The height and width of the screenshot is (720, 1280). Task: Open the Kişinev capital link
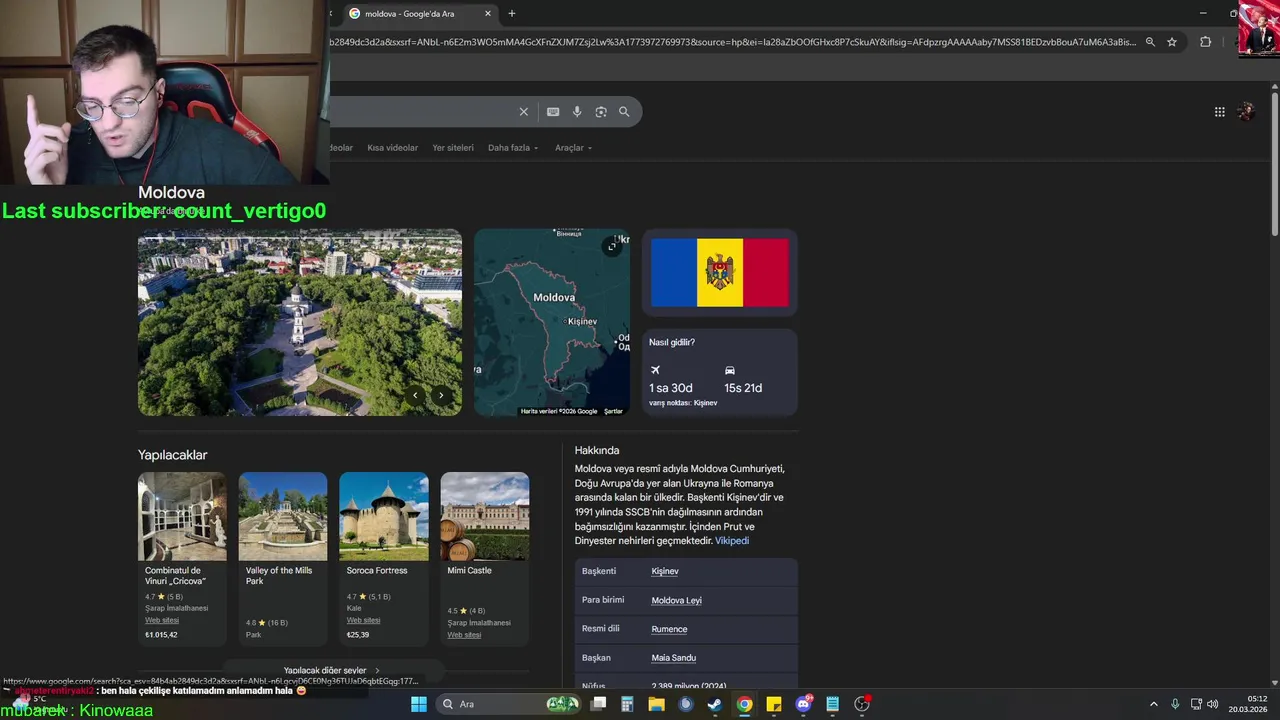(665, 571)
